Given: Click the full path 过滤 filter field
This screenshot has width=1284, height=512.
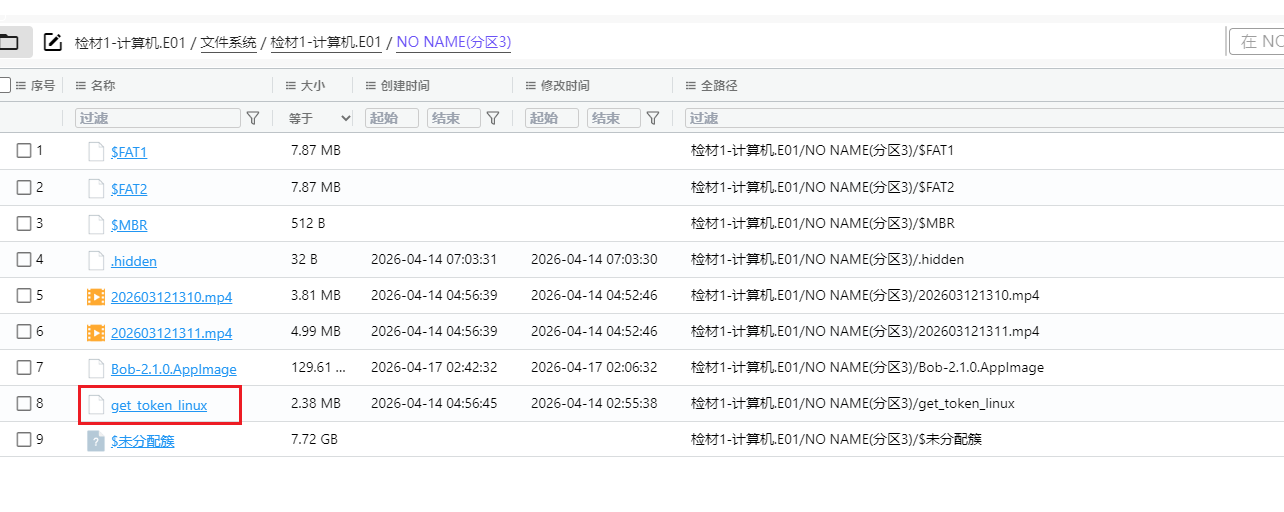Looking at the screenshot, I should coord(980,118).
